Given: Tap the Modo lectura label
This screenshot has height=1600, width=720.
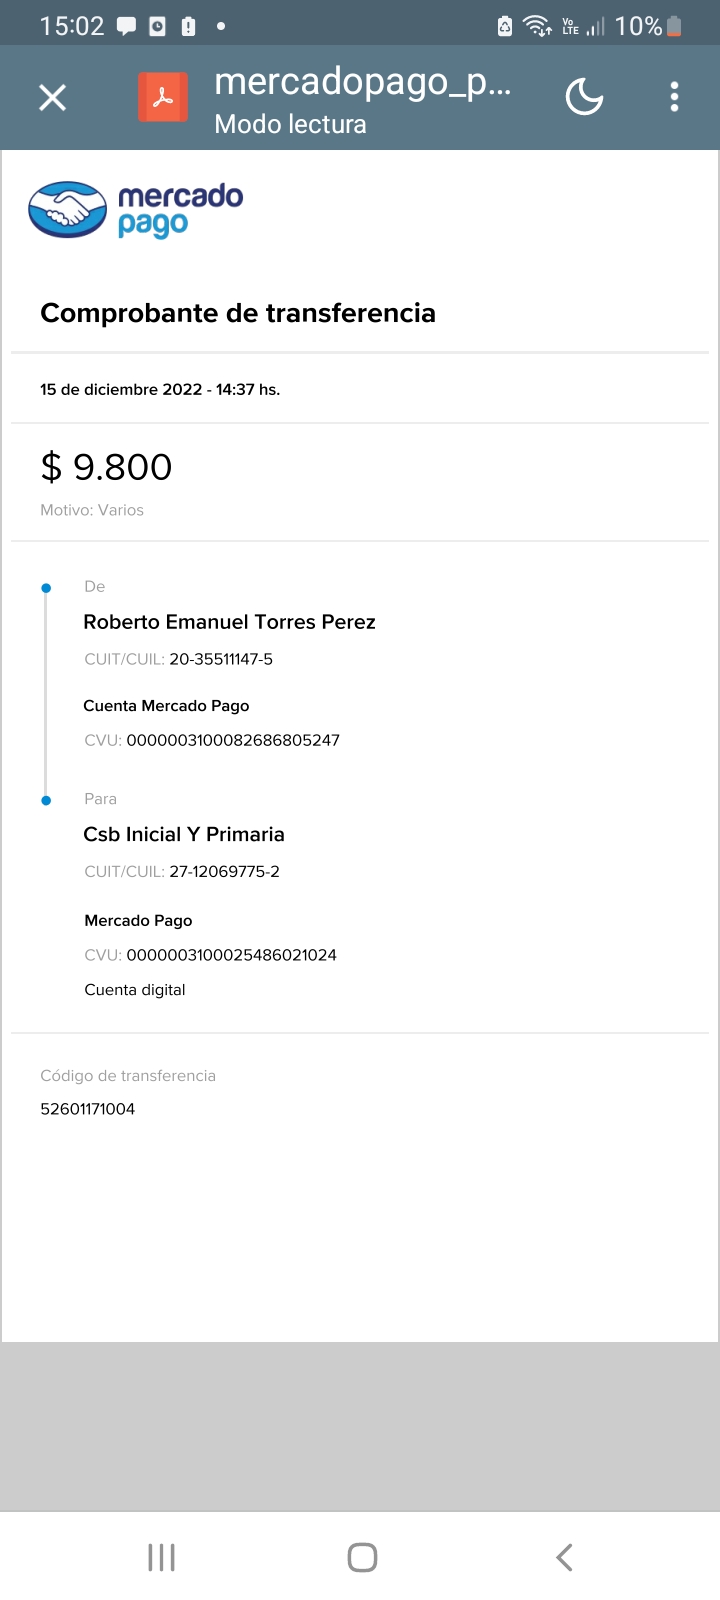Looking at the screenshot, I should tap(290, 124).
